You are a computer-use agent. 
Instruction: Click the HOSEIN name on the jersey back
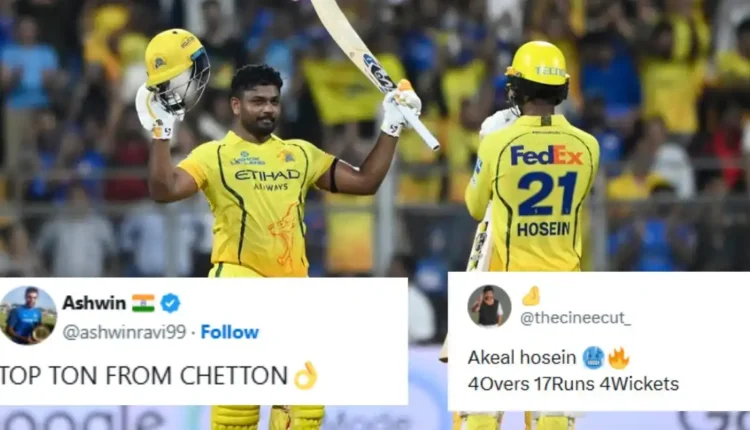543,230
